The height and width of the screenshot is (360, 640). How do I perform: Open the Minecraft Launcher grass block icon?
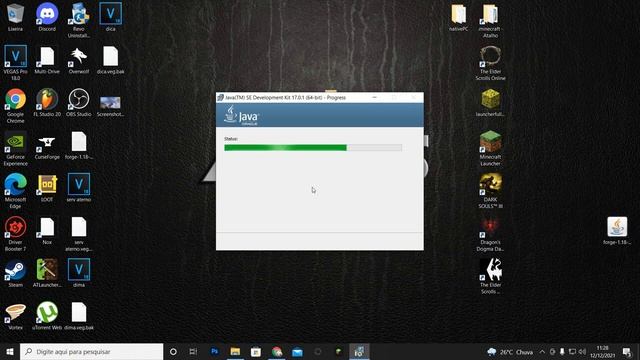pos(490,149)
